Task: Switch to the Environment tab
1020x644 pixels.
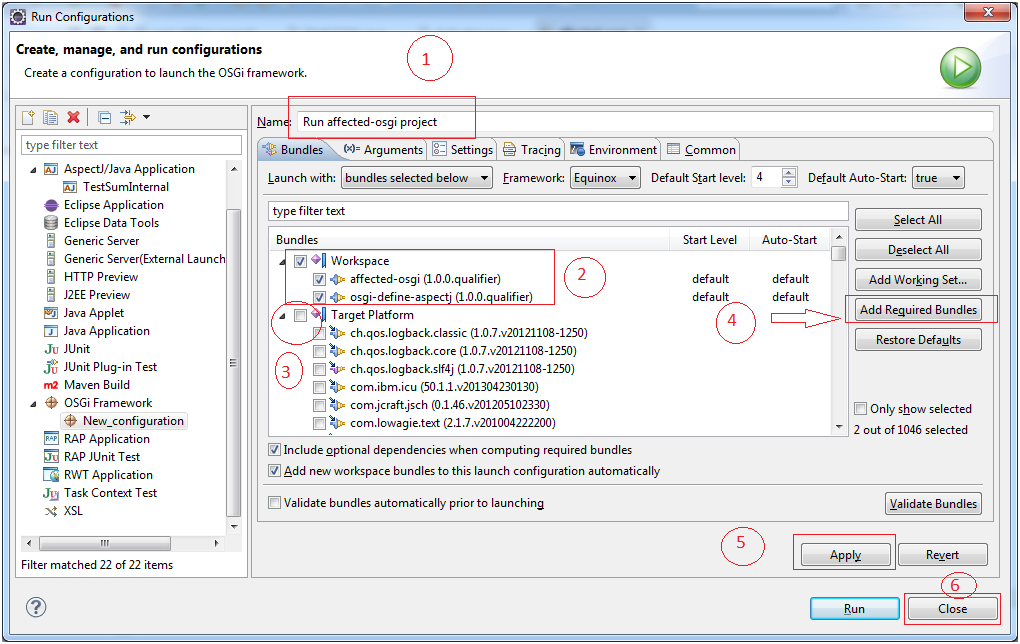Action: pyautogui.click(x=613, y=150)
